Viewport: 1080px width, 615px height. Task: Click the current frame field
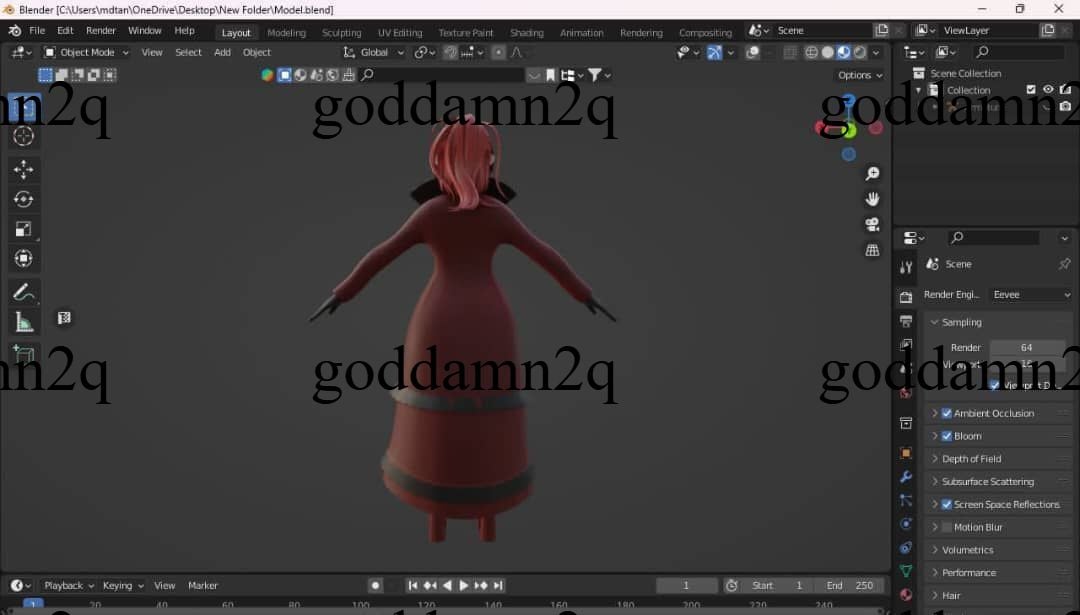pos(686,585)
